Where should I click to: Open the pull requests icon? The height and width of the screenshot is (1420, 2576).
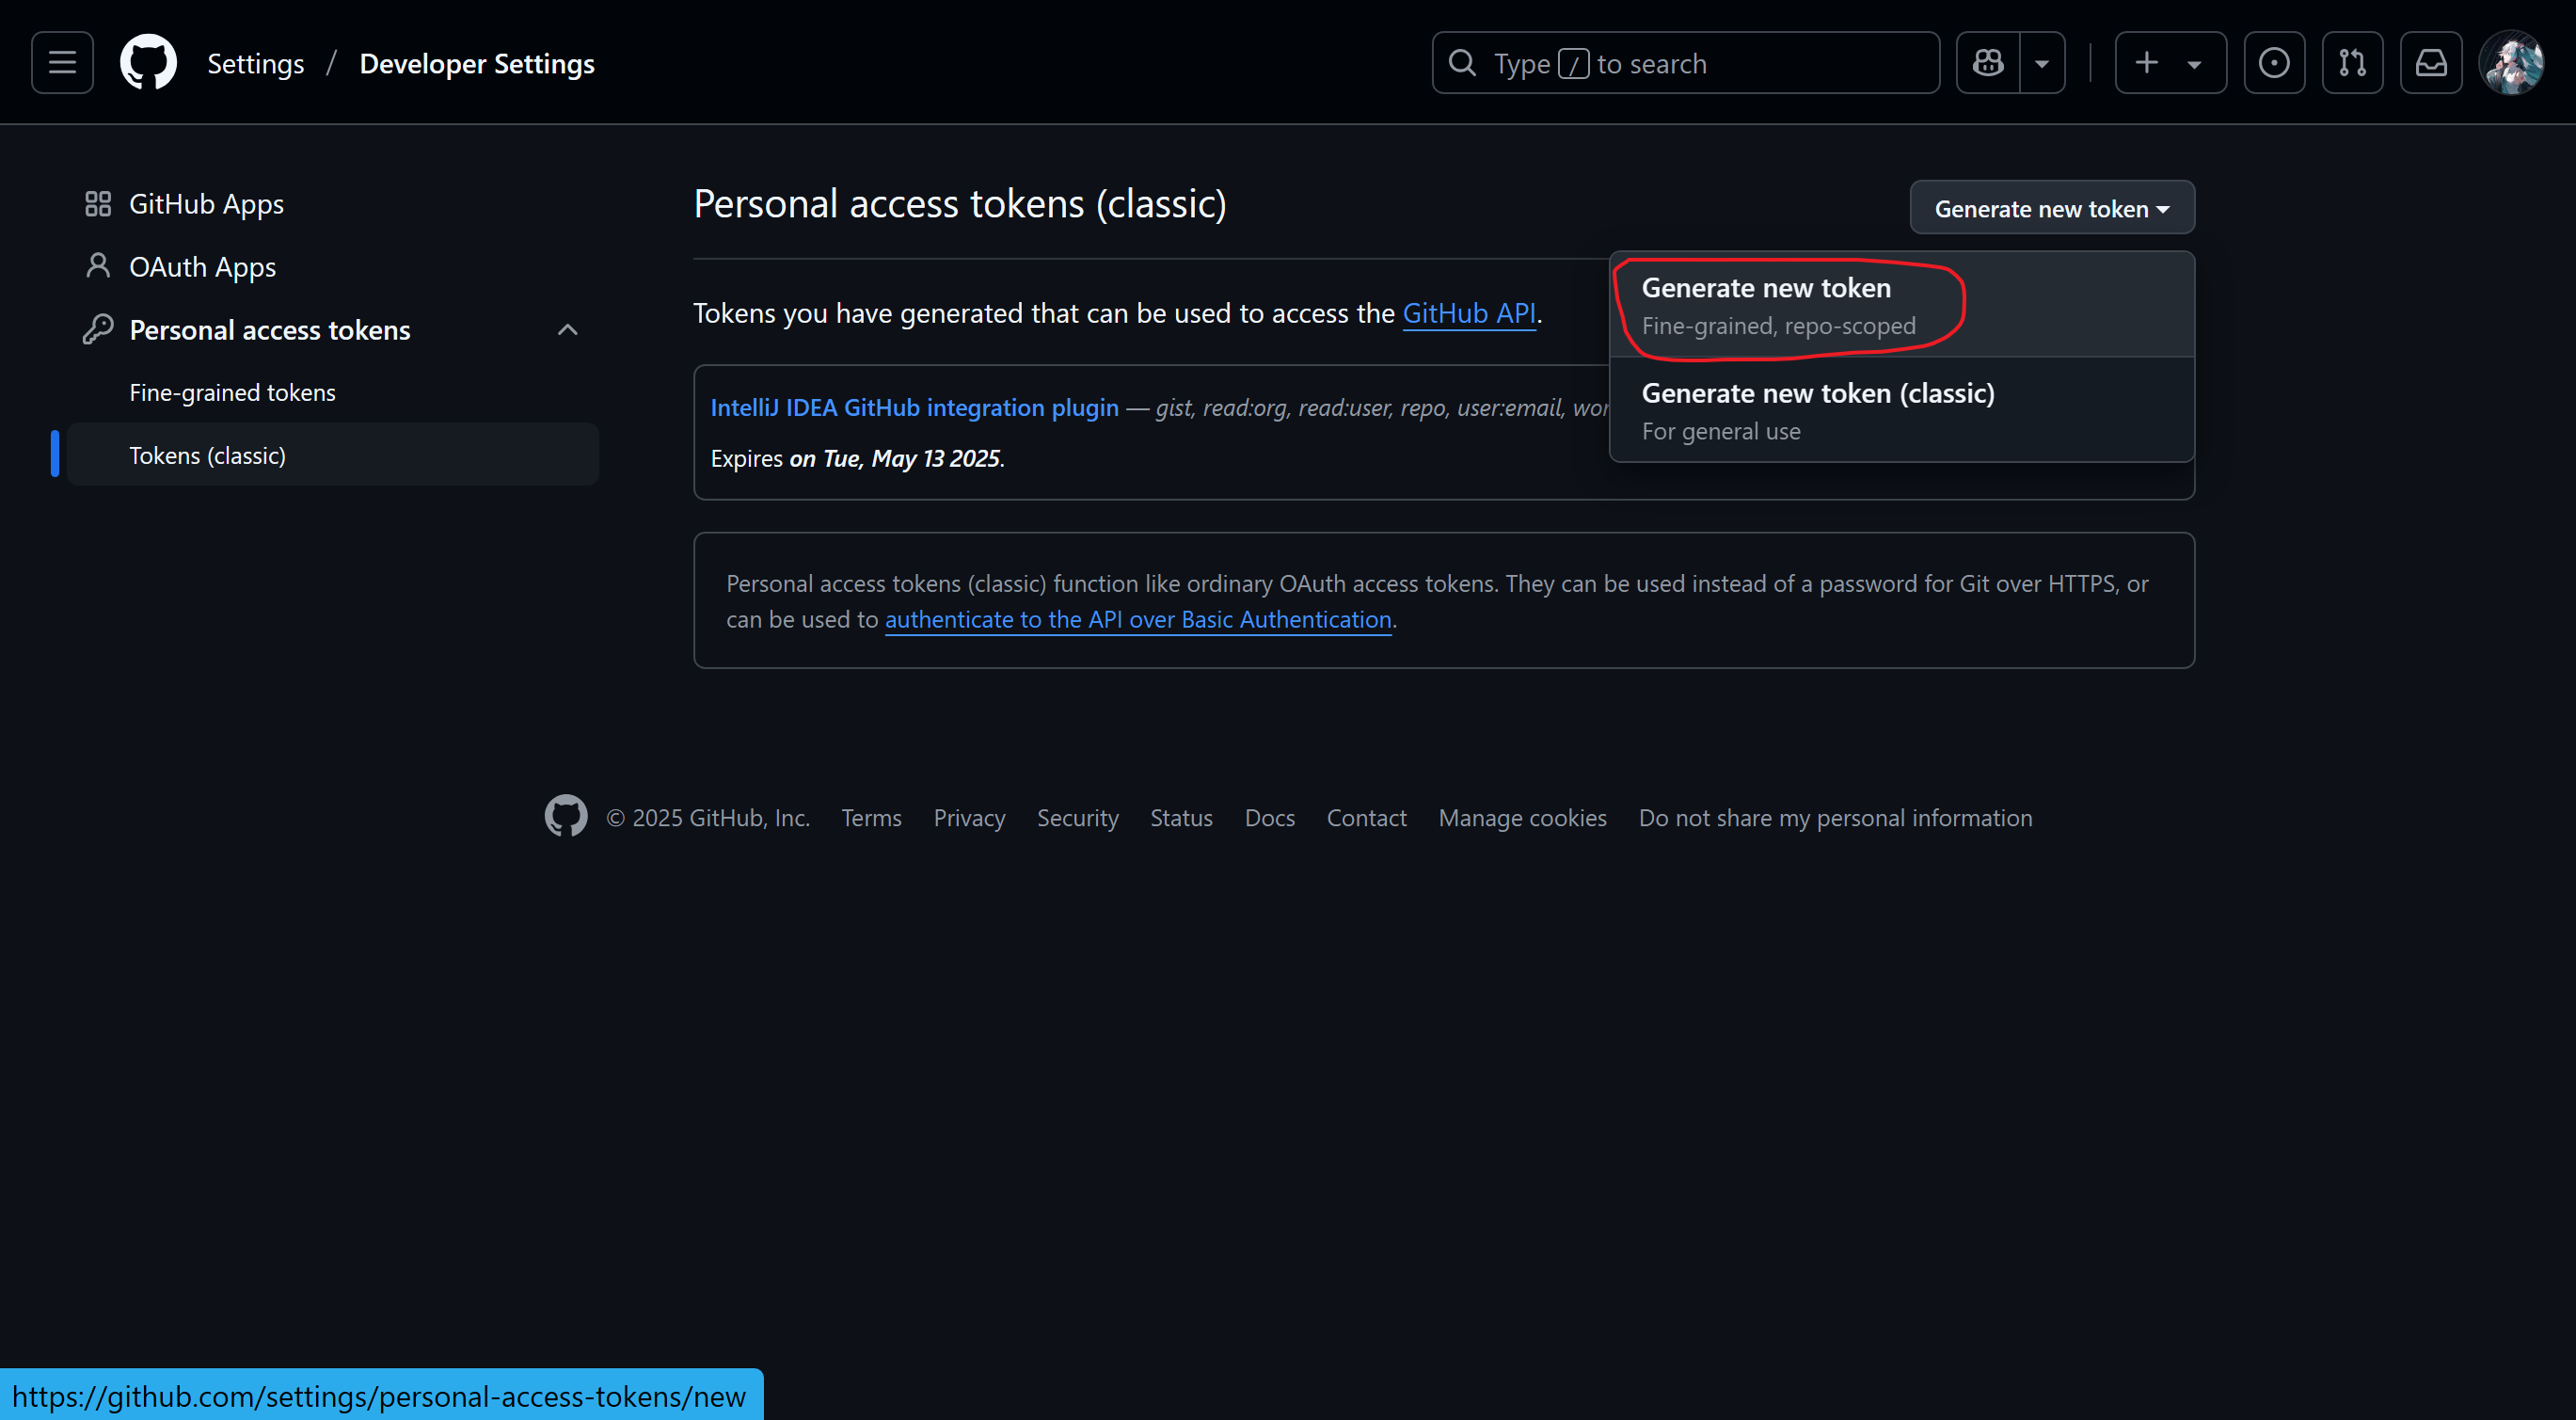(2352, 63)
